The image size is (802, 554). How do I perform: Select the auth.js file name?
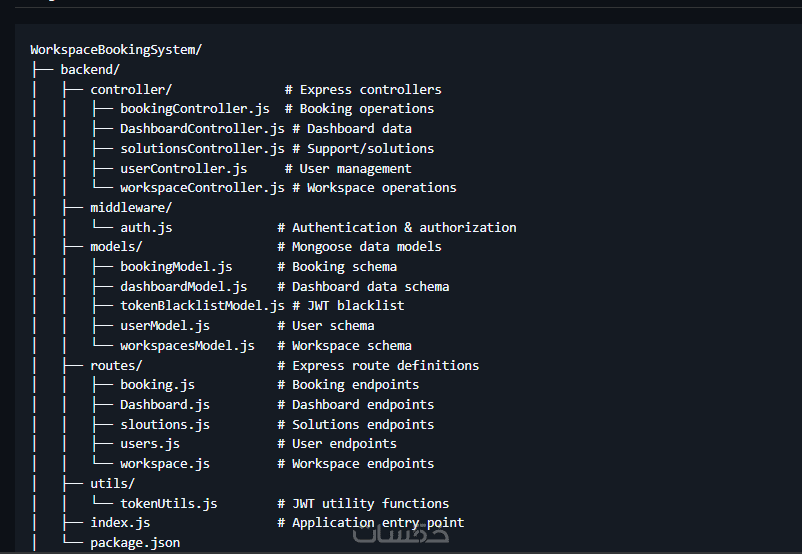pos(146,227)
